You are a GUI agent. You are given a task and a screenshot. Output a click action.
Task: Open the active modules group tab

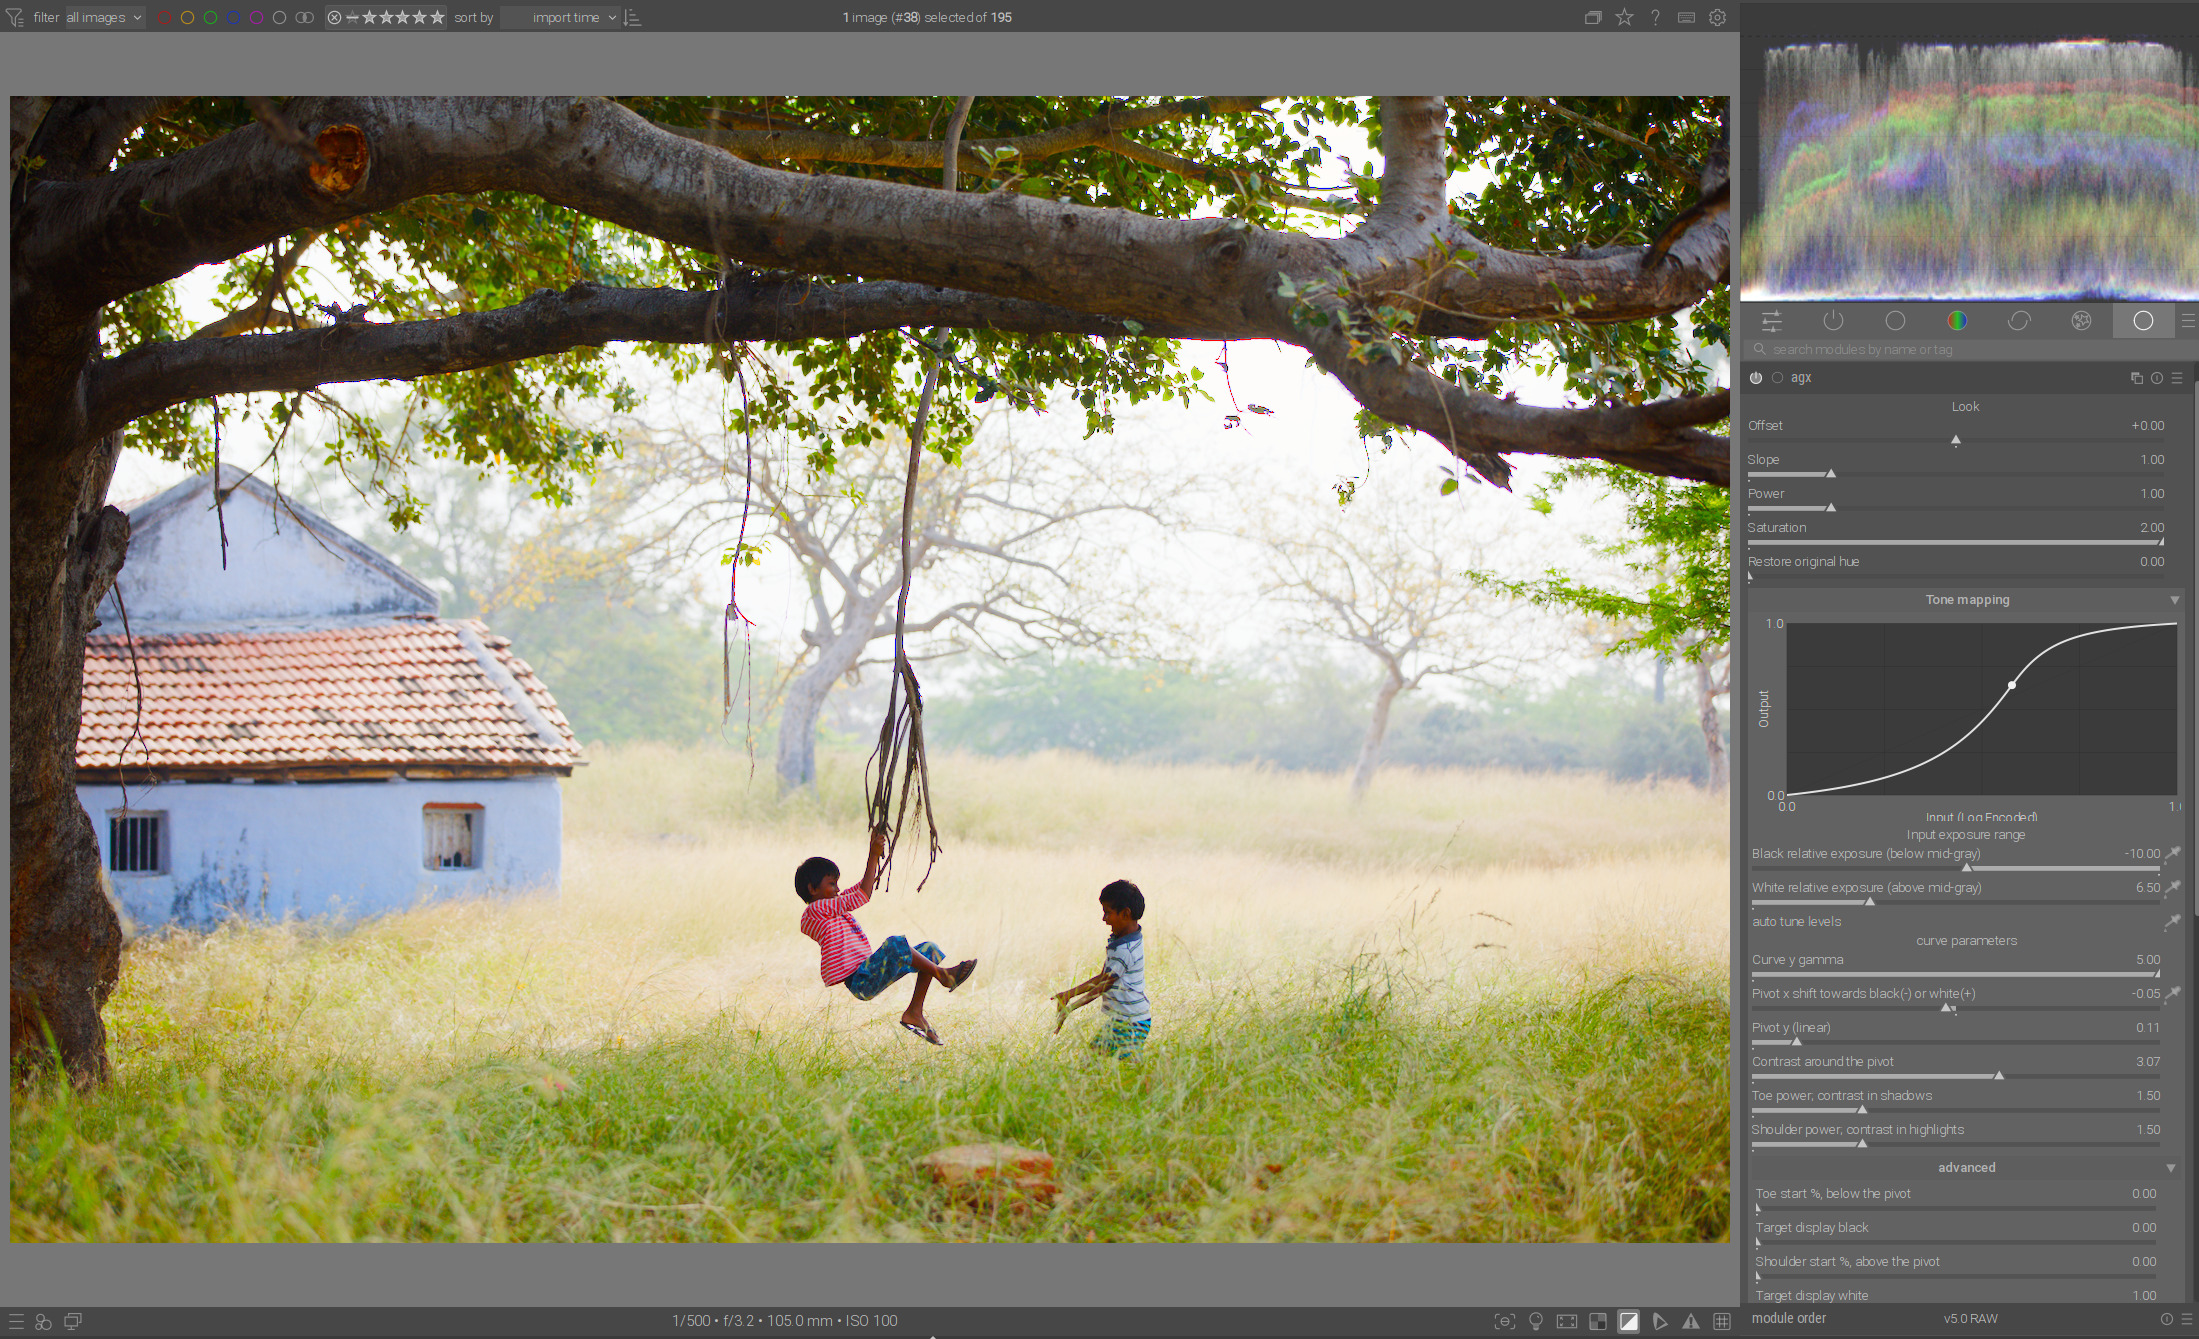(1833, 321)
